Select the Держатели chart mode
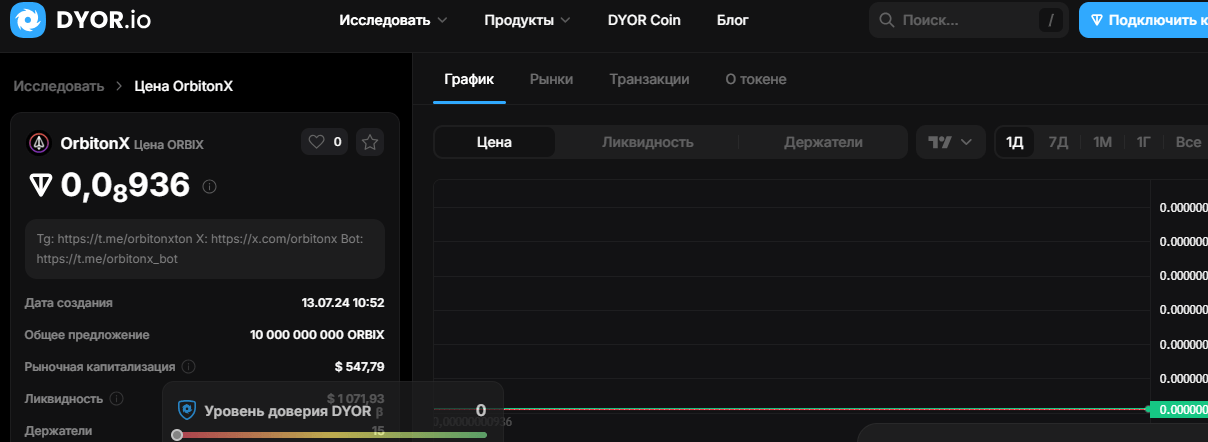1208x442 pixels. [823, 142]
